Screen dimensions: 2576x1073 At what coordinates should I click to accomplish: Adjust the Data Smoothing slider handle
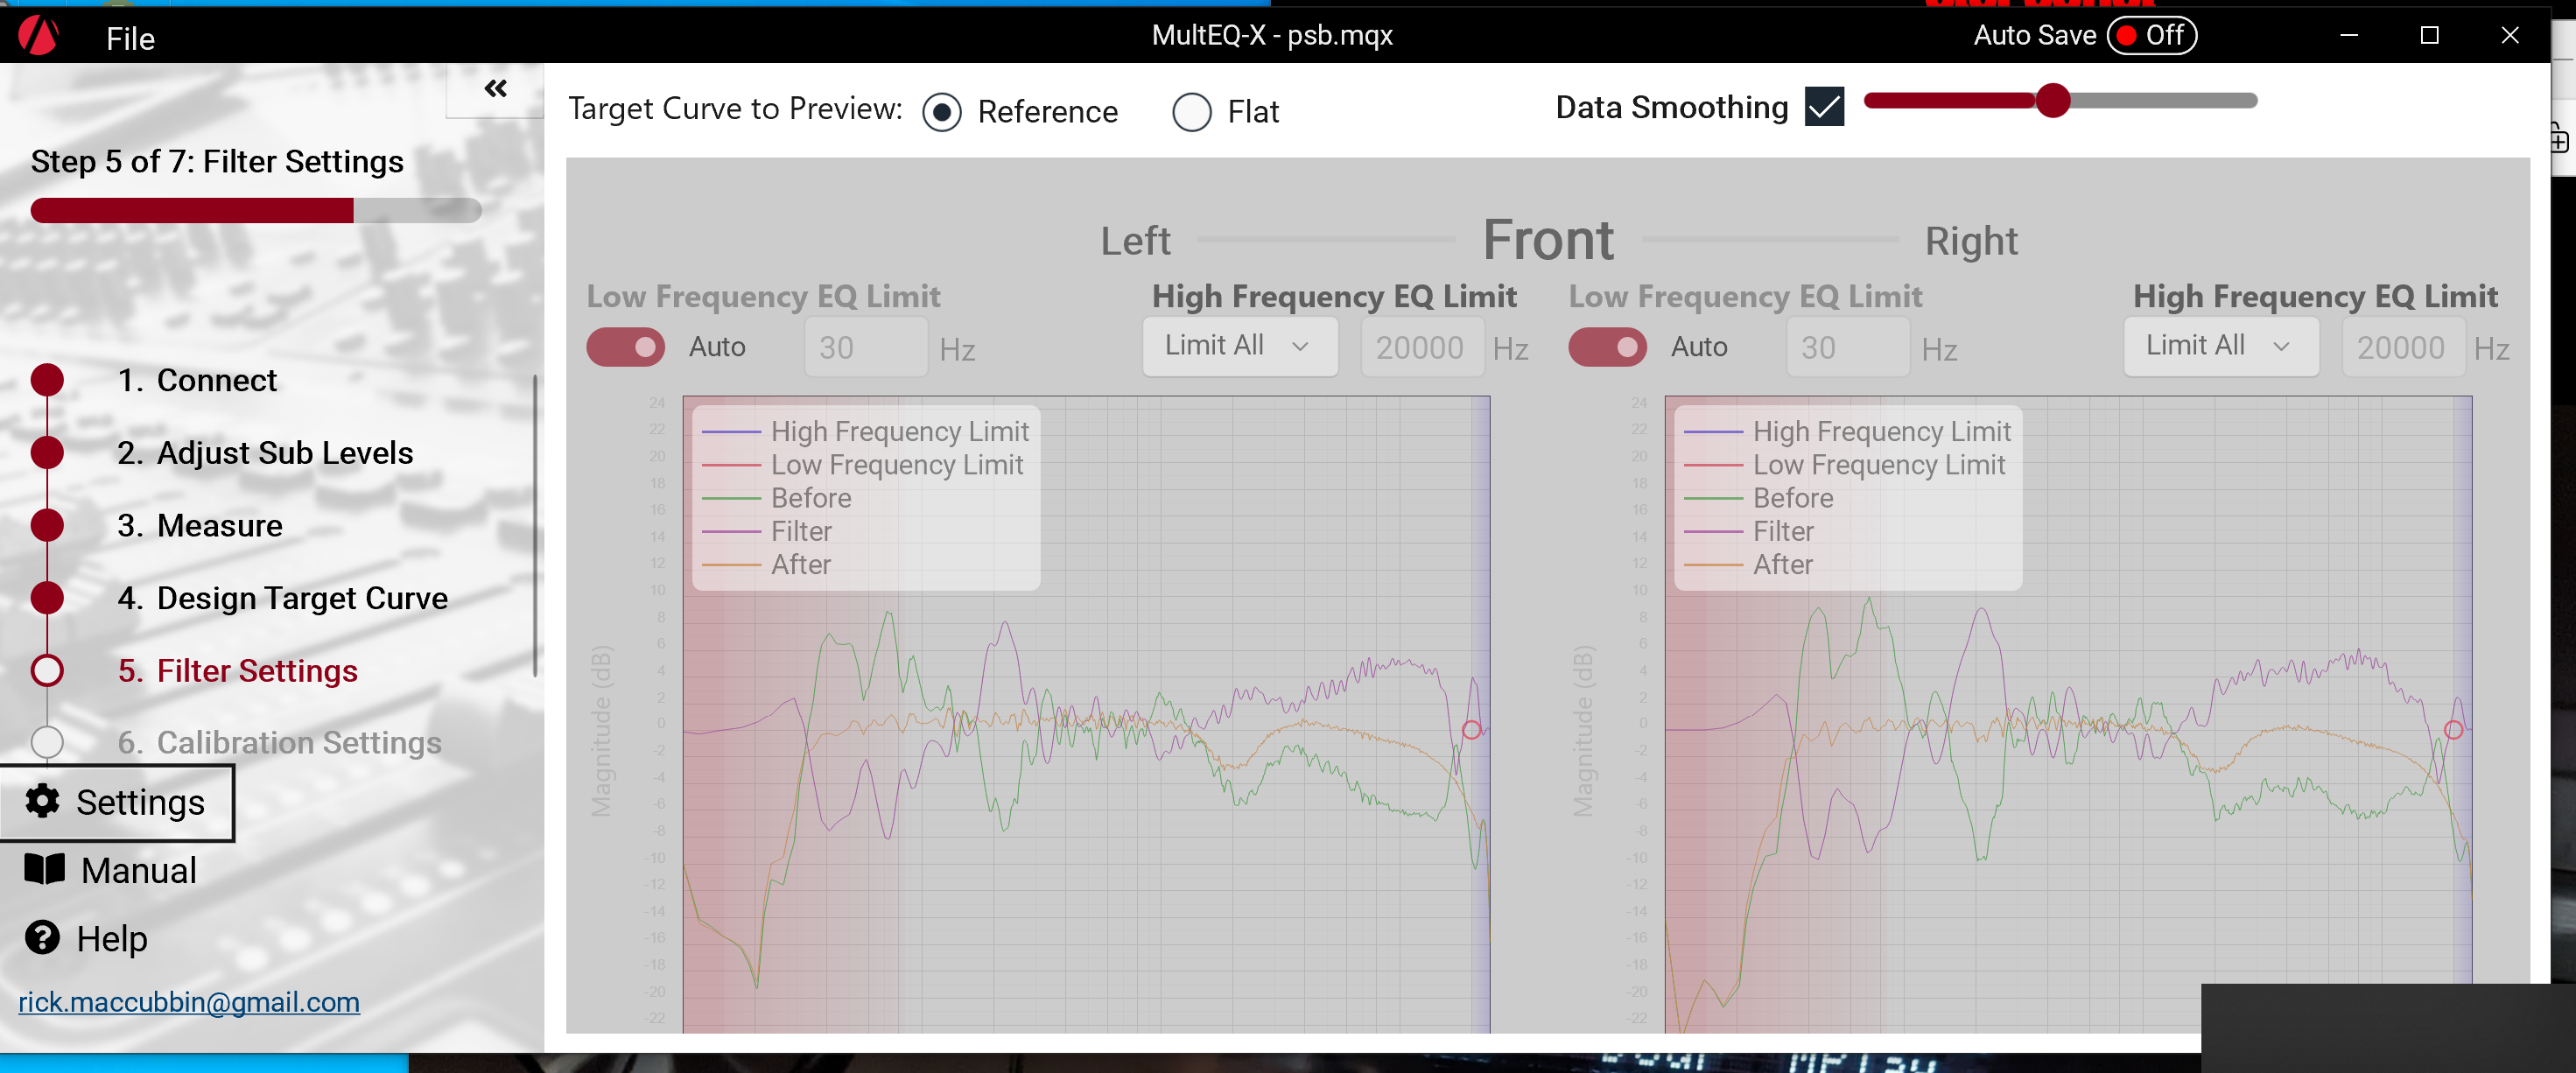click(x=2053, y=100)
